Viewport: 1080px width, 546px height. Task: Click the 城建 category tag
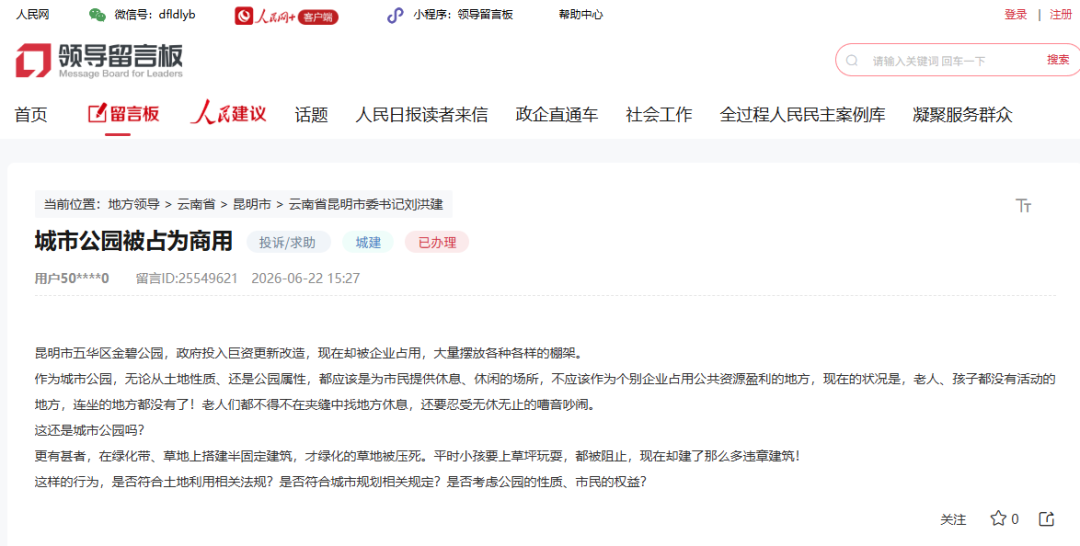(368, 242)
